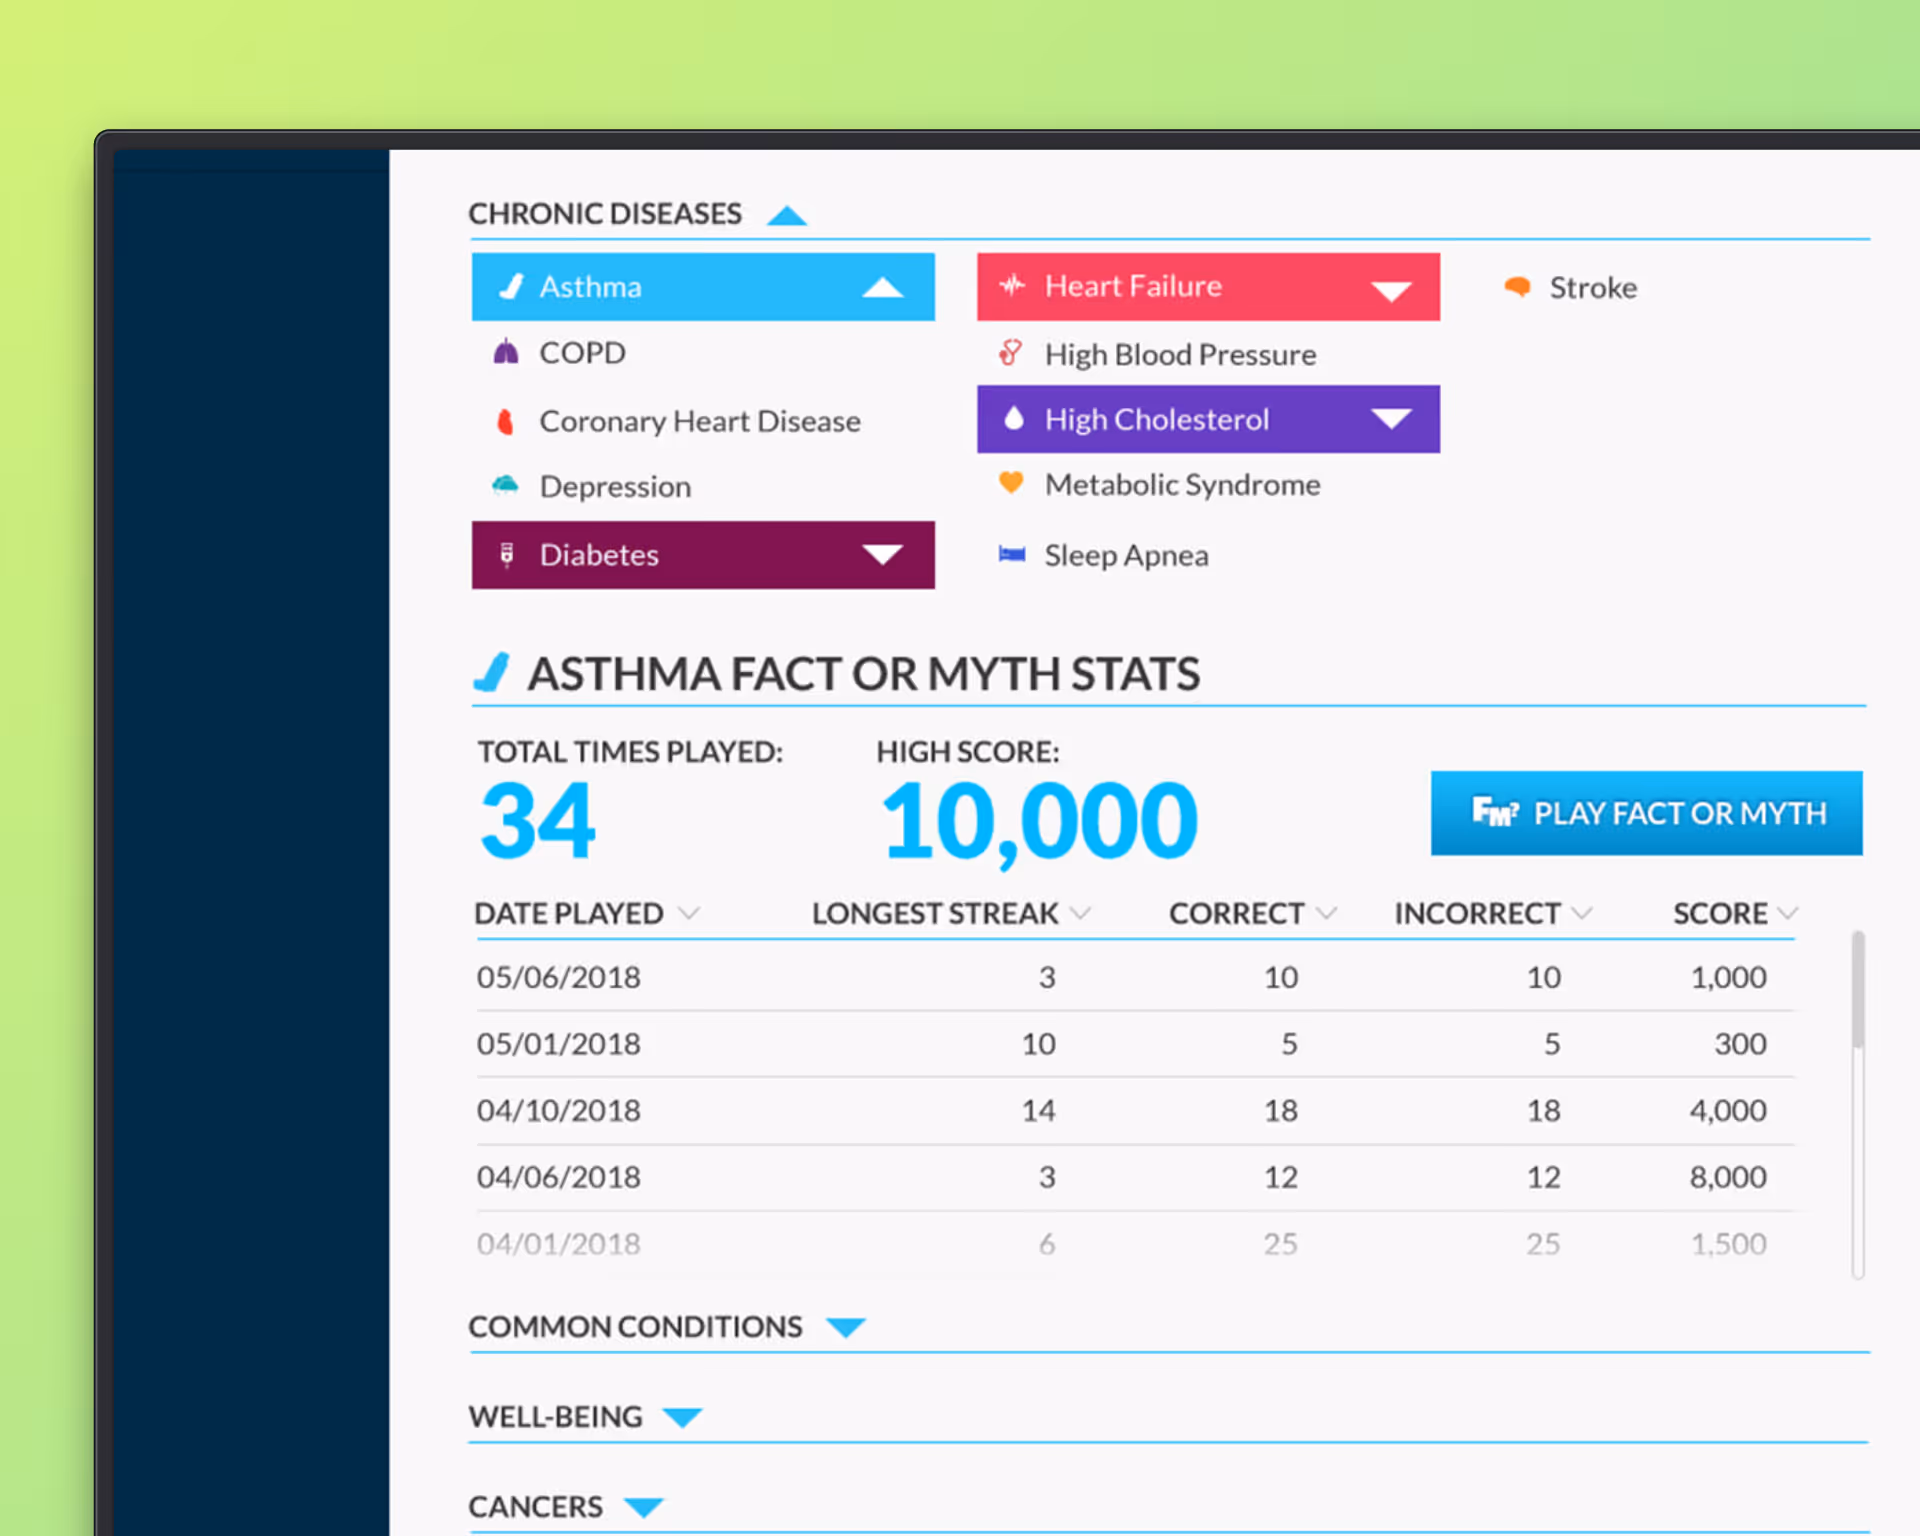Click the stats table scrollbar thumb
This screenshot has width=1920, height=1536.
1857,990
